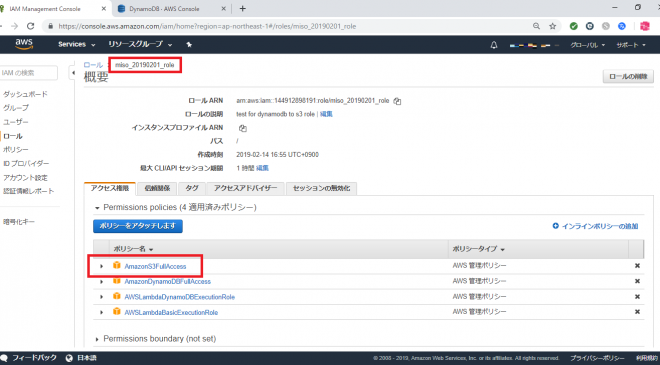The width and height of the screenshot is (660, 365).
Task: Click the AWS logo home icon
Action: tap(24, 44)
